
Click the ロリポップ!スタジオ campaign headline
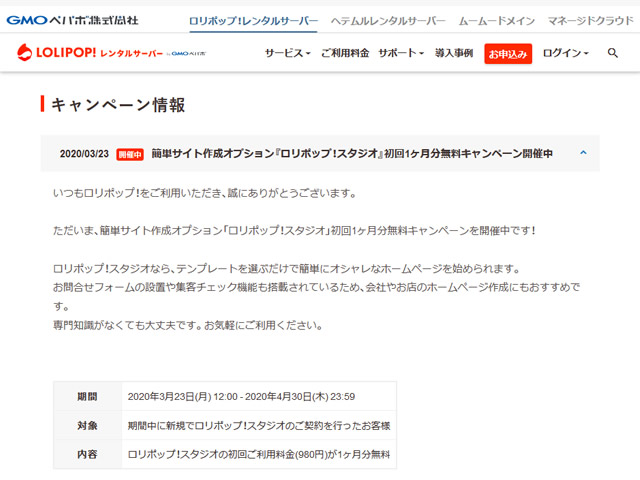click(x=352, y=153)
